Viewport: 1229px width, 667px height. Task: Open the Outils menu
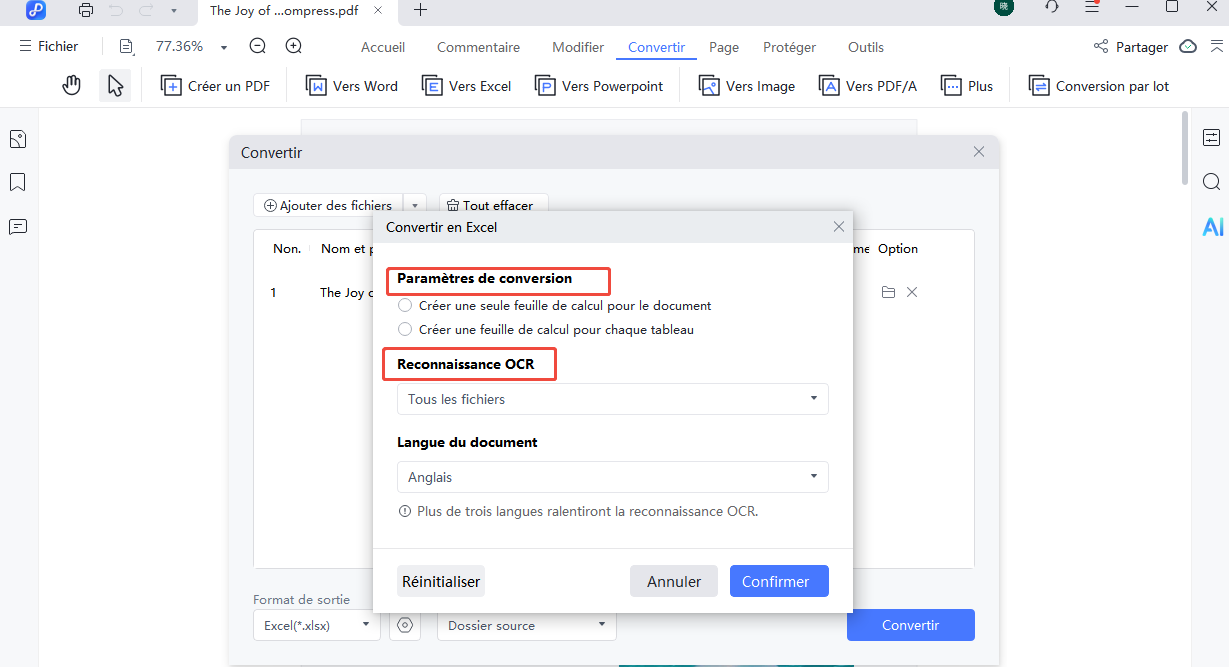865,47
